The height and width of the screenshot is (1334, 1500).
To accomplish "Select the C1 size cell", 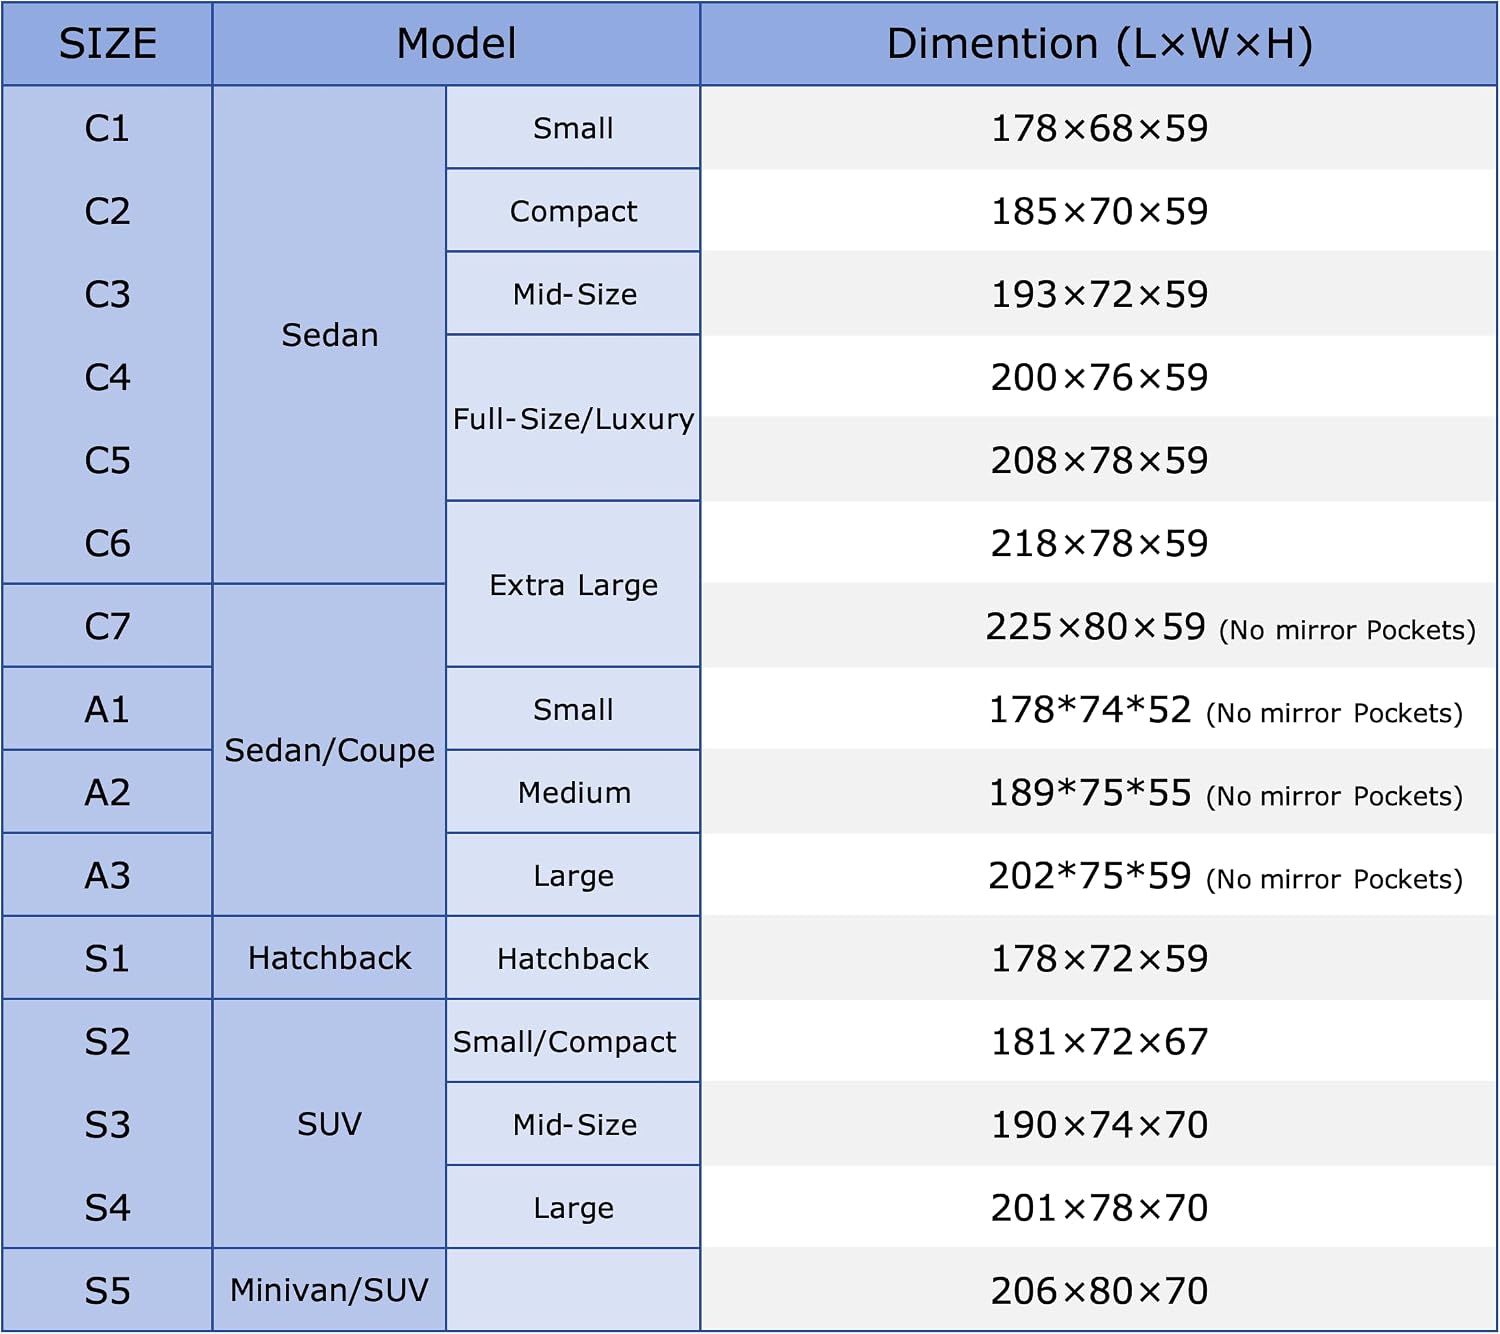I will pos(107,128).
